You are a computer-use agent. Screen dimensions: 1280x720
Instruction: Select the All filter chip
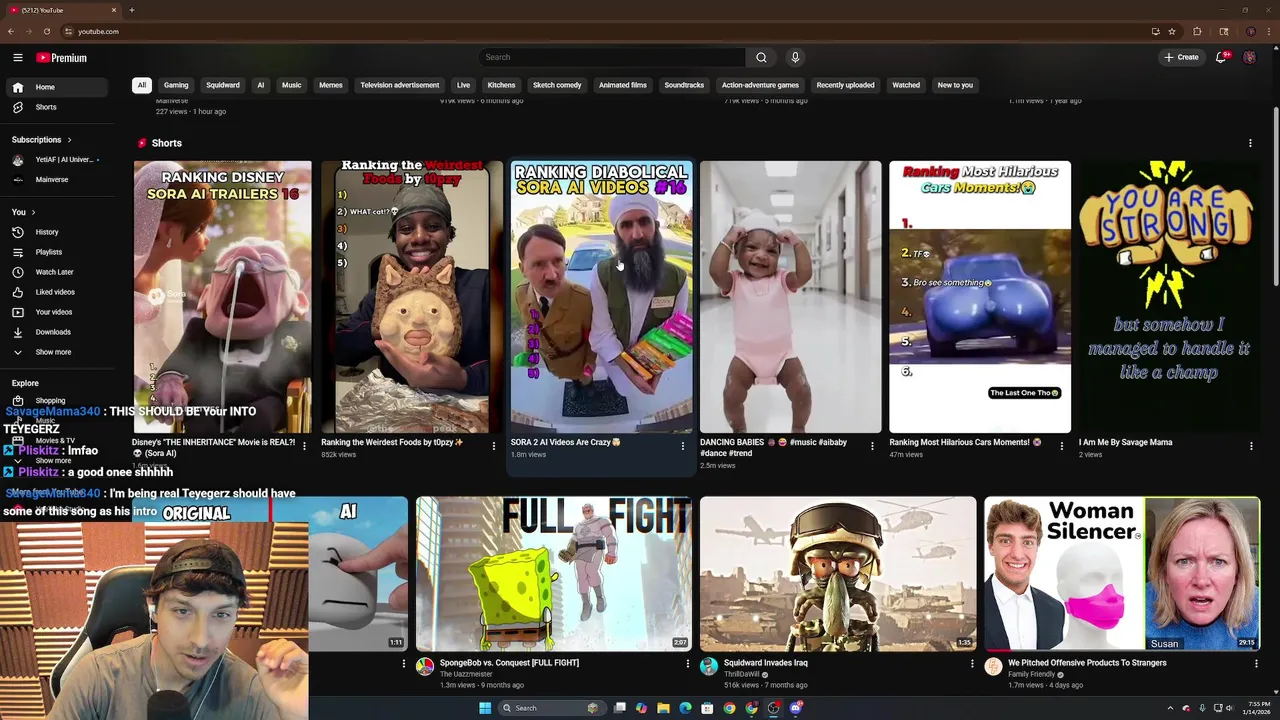pos(142,85)
